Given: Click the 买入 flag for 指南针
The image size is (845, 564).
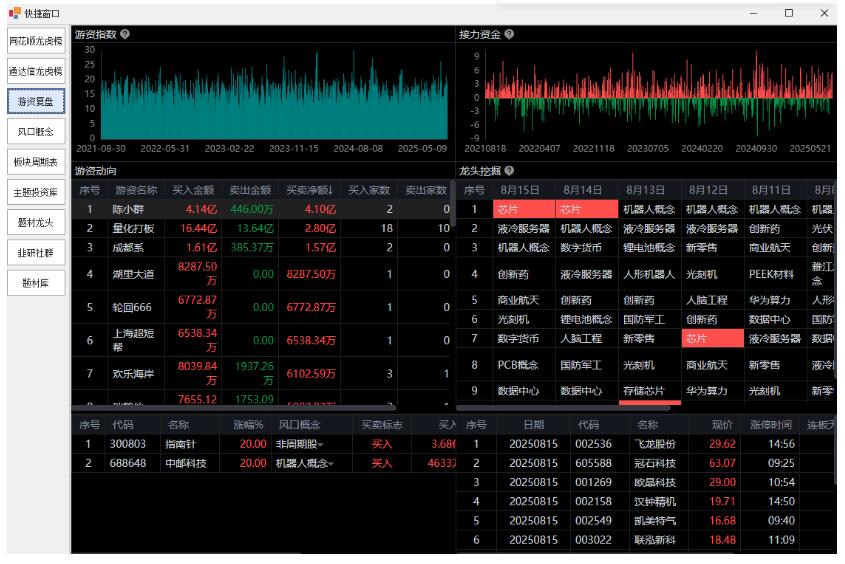Looking at the screenshot, I should [382, 444].
